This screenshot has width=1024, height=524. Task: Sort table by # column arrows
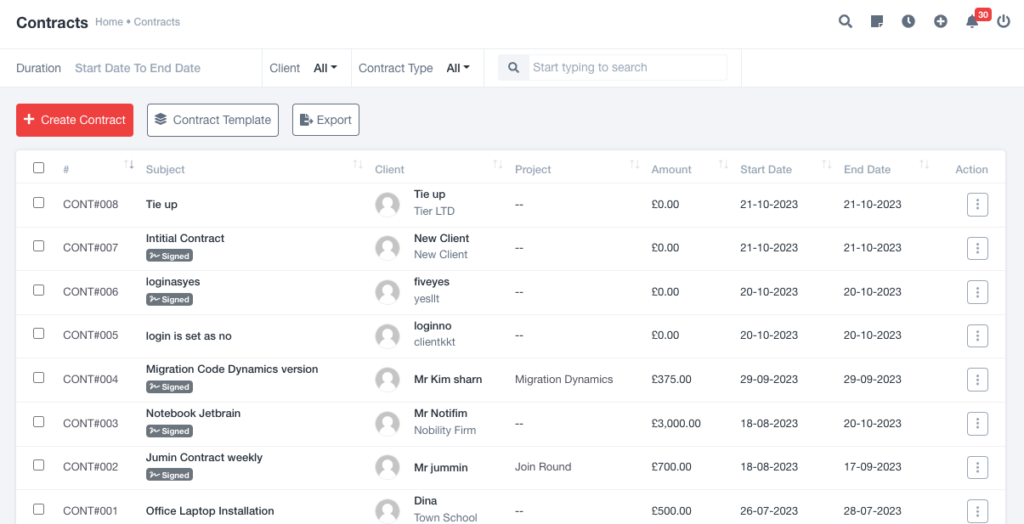point(129,165)
